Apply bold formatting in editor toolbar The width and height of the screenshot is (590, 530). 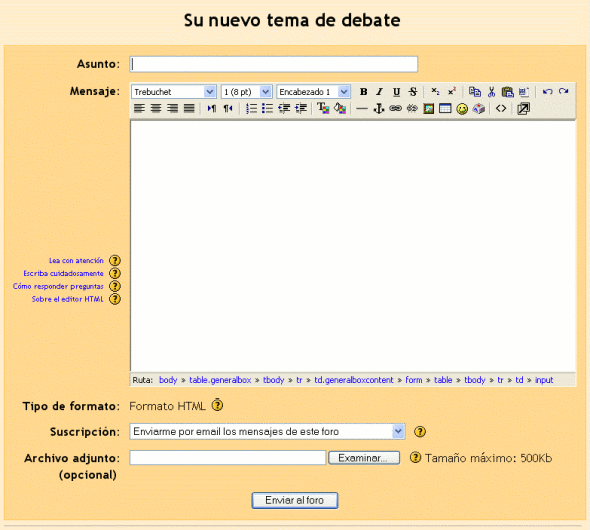pos(363,92)
